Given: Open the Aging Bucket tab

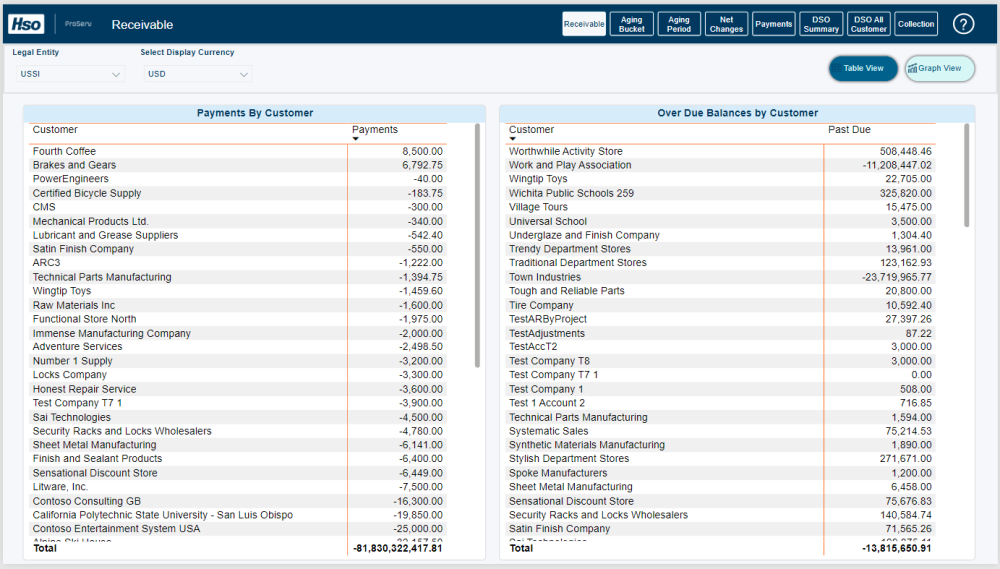Looking at the screenshot, I should coord(632,24).
